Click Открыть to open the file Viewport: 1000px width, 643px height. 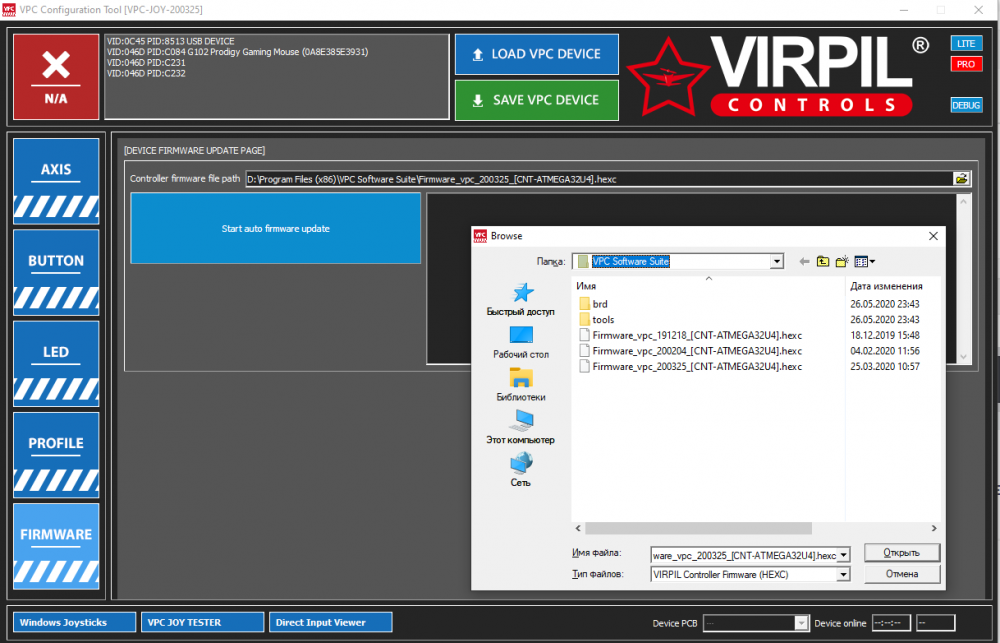(902, 552)
